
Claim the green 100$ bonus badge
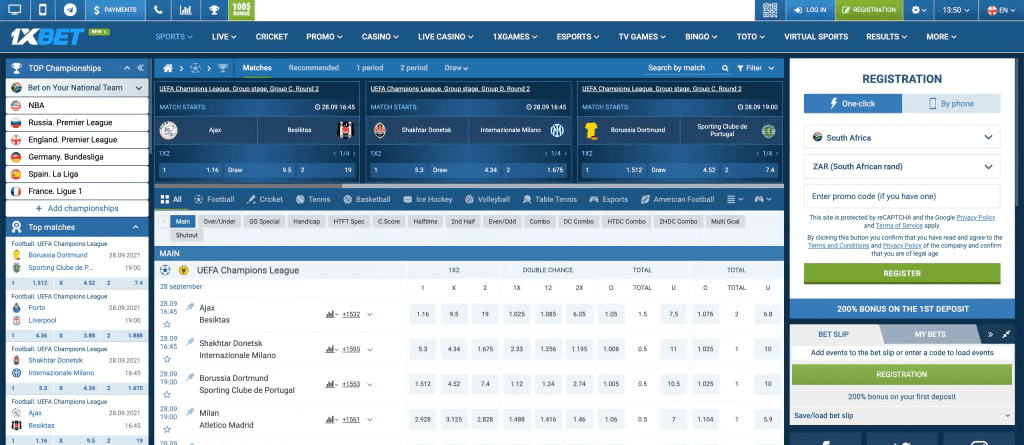coord(242,10)
